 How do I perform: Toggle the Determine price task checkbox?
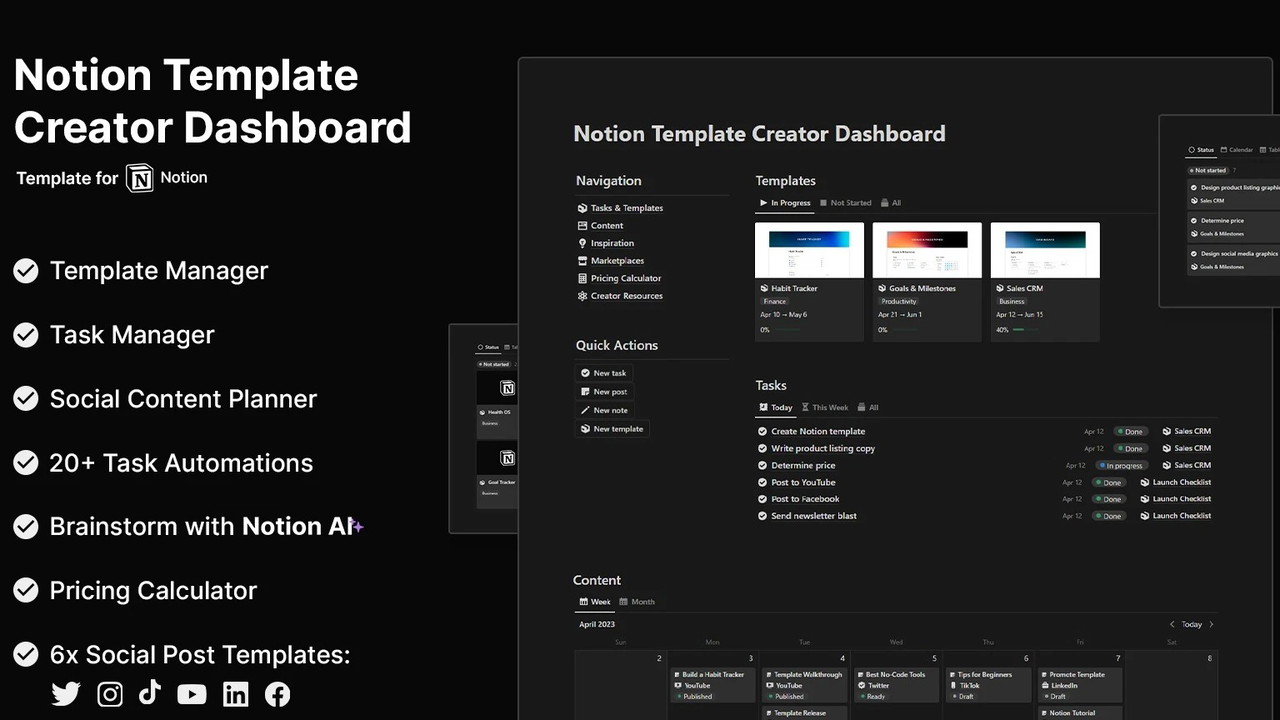(763, 466)
